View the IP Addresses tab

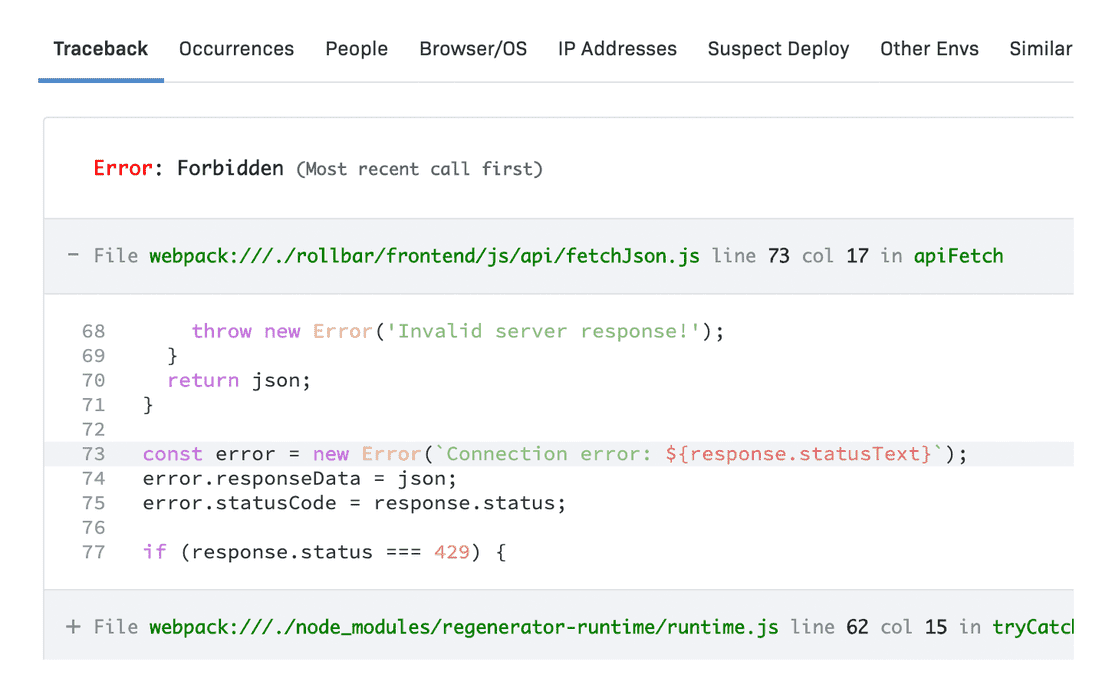pos(617,49)
